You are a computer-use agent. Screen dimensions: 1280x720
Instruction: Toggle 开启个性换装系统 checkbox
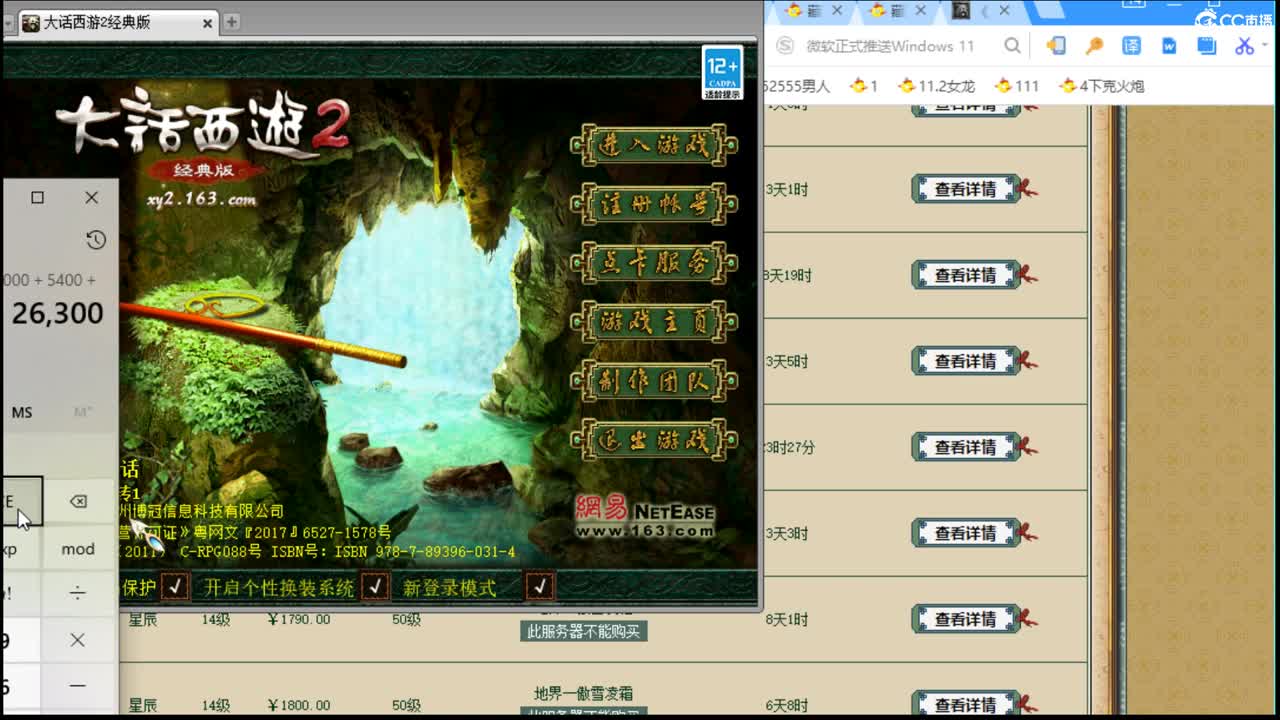tap(375, 586)
